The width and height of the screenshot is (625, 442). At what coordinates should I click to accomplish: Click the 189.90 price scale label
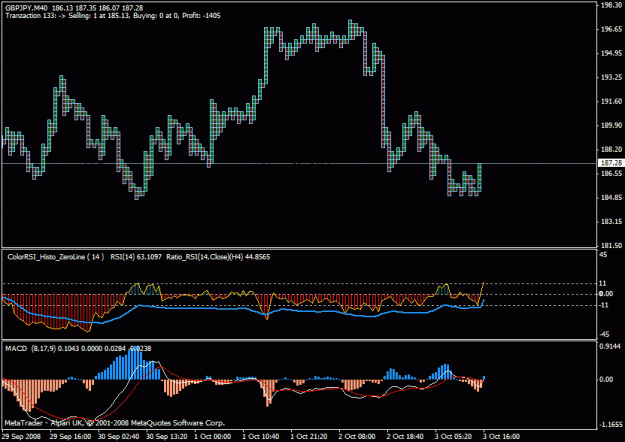click(611, 125)
